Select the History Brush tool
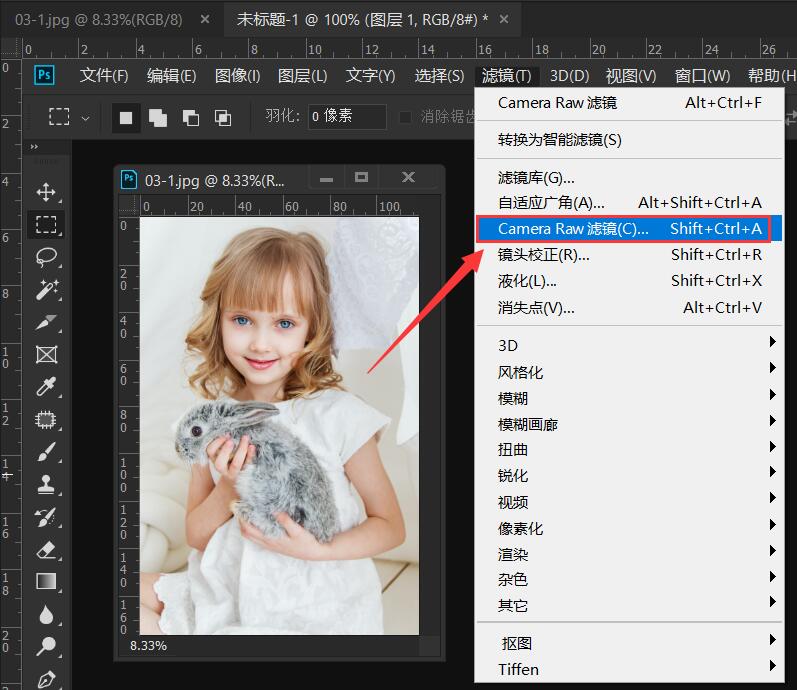The width and height of the screenshot is (797, 690). point(46,517)
